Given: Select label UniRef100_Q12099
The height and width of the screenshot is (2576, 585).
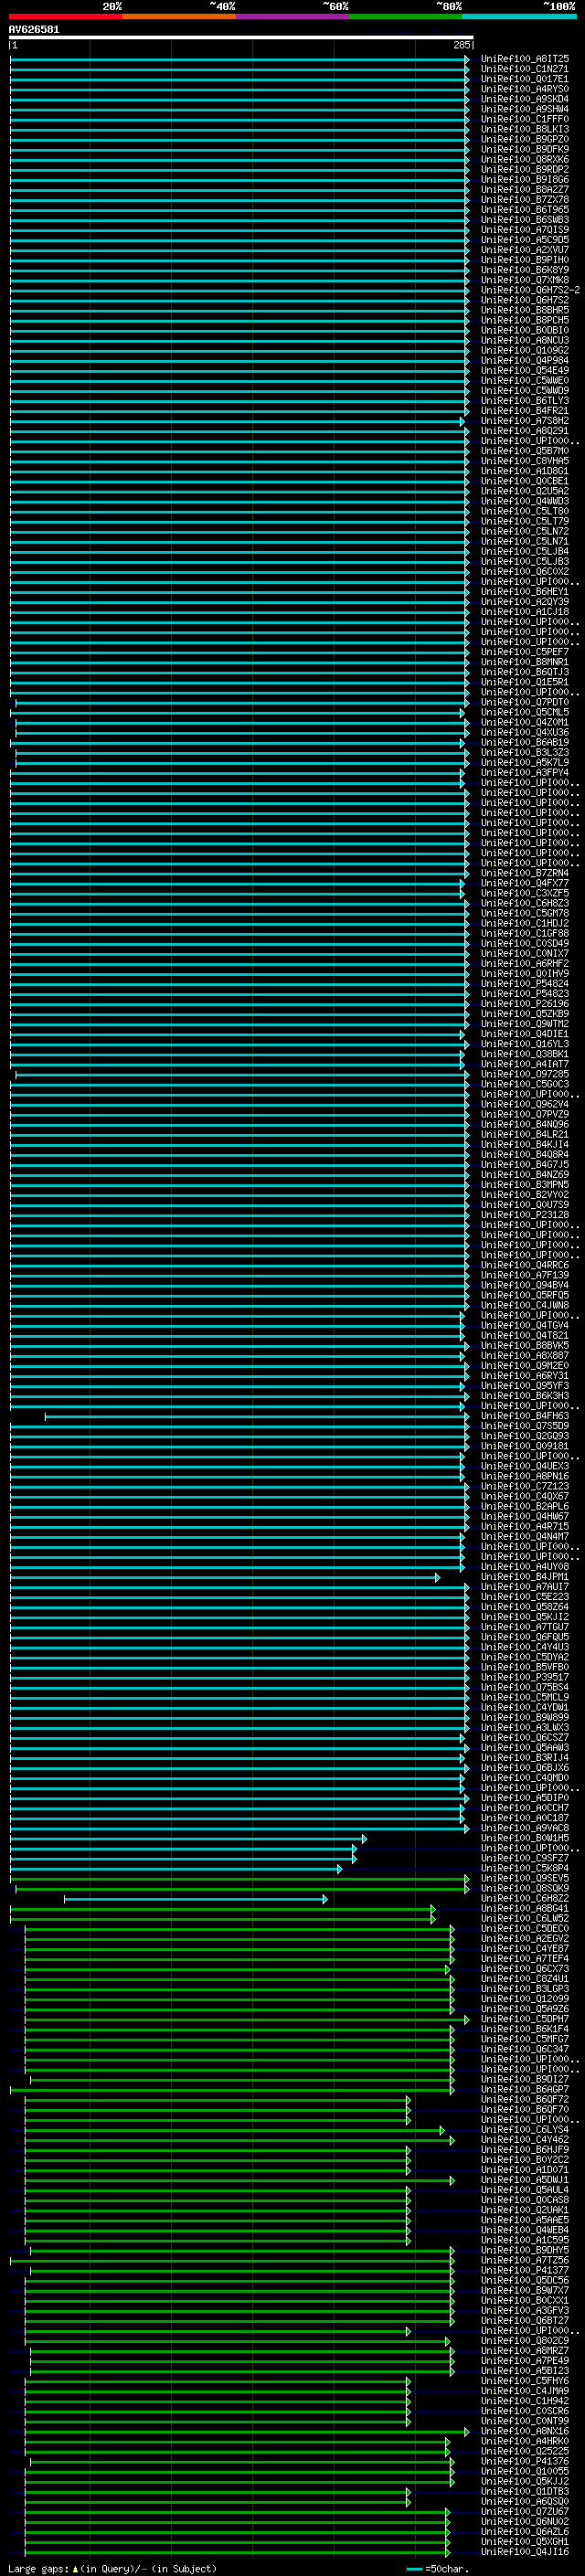Looking at the screenshot, I should pos(525,1999).
